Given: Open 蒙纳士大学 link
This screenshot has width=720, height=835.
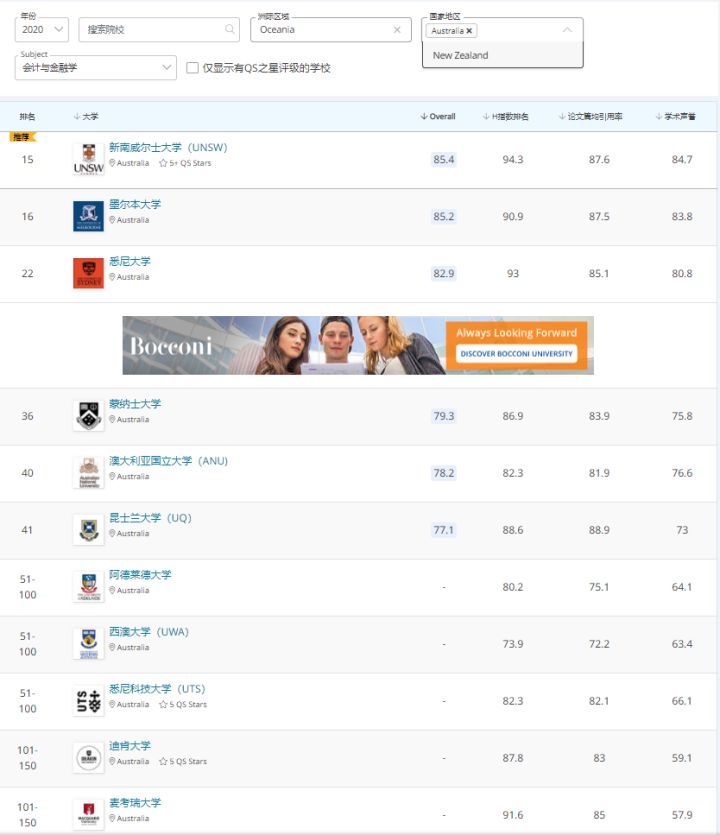Looking at the screenshot, I should (x=135, y=404).
